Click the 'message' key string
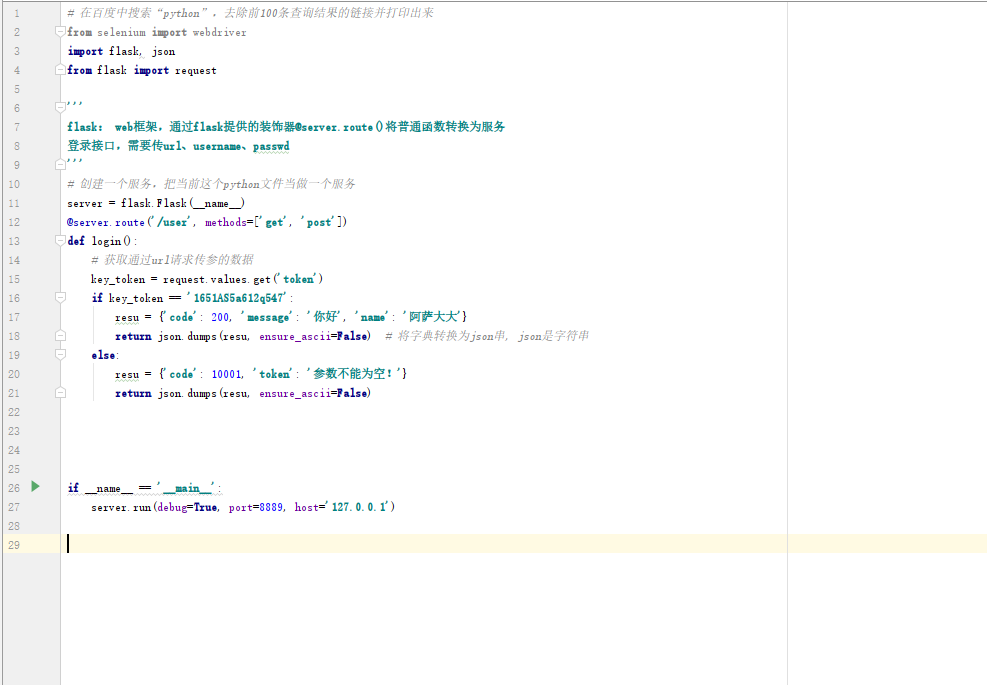The height and width of the screenshot is (685, 987). (268, 317)
